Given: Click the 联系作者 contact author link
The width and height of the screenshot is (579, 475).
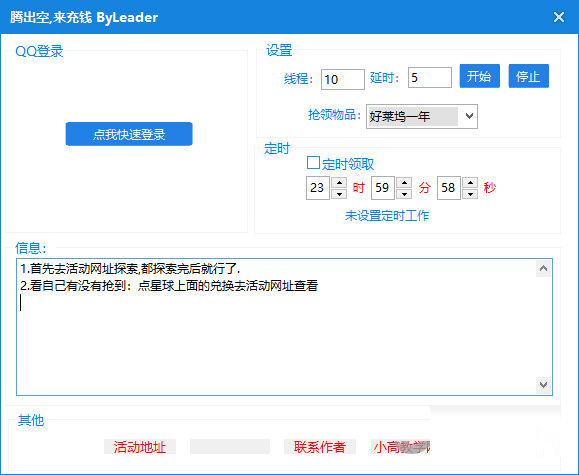Looking at the screenshot, I should [x=319, y=447].
